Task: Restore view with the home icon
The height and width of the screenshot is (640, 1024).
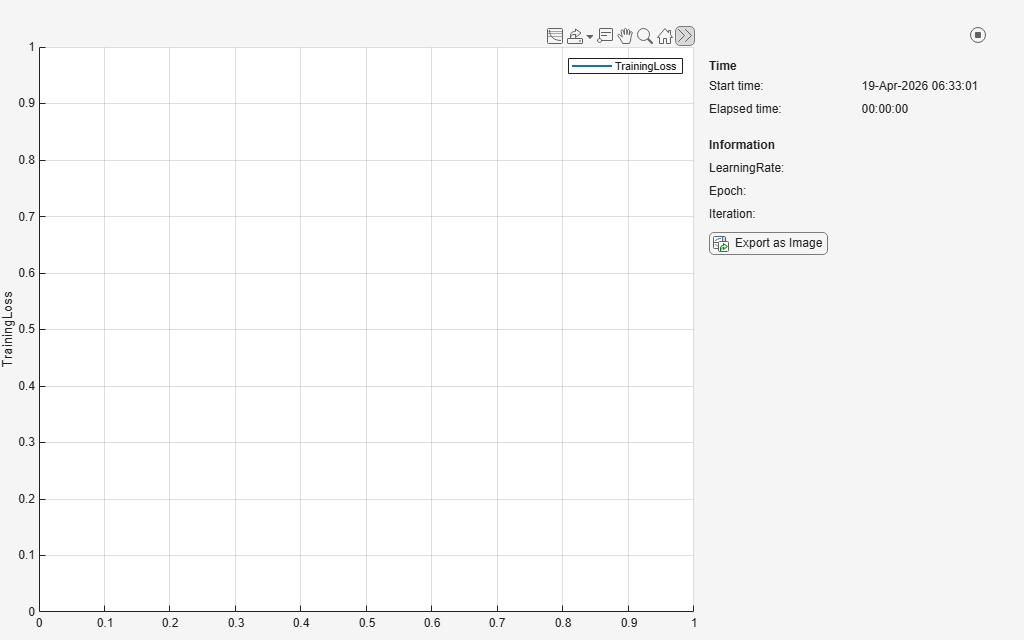Action: click(665, 36)
